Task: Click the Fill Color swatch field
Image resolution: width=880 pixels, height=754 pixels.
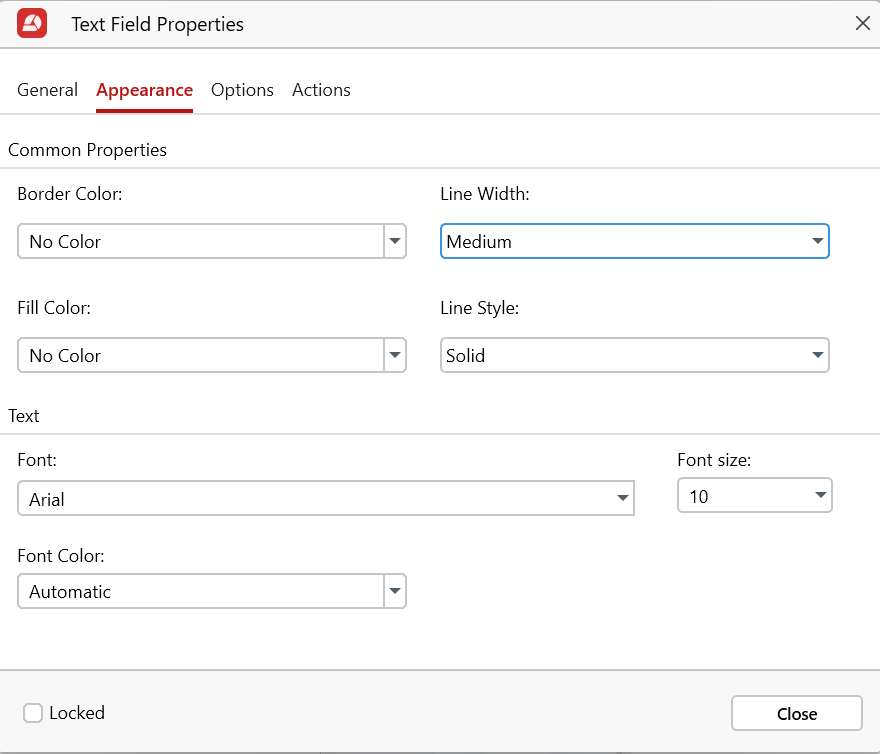Action: pos(200,356)
